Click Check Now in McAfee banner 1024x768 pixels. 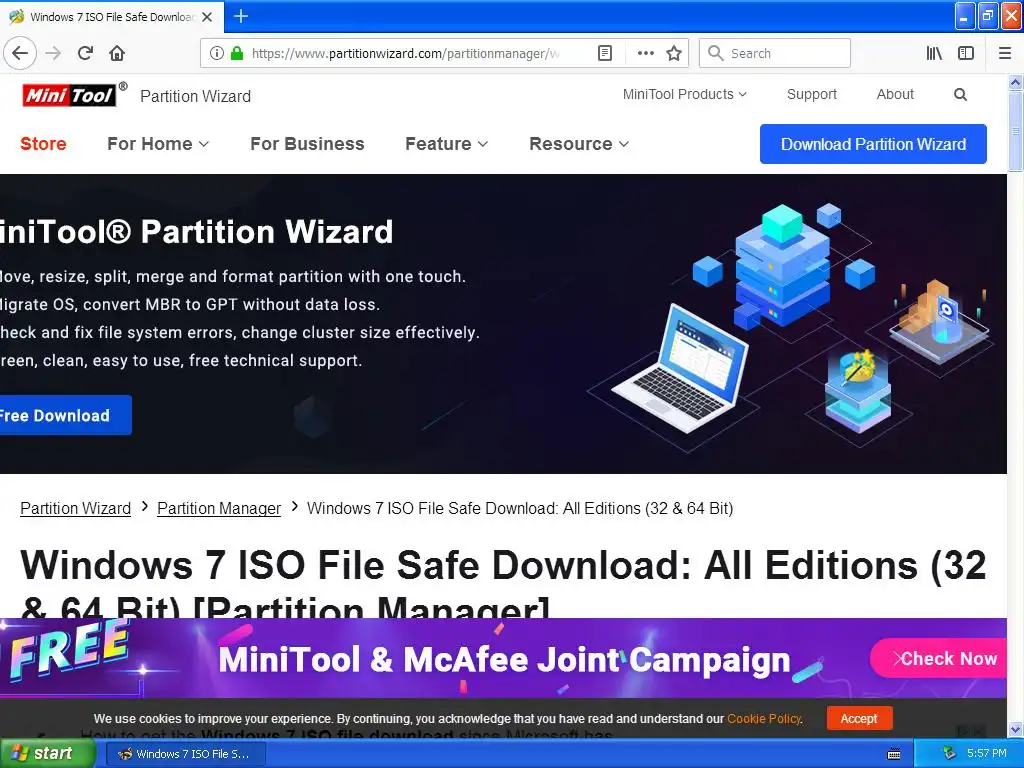click(940, 658)
